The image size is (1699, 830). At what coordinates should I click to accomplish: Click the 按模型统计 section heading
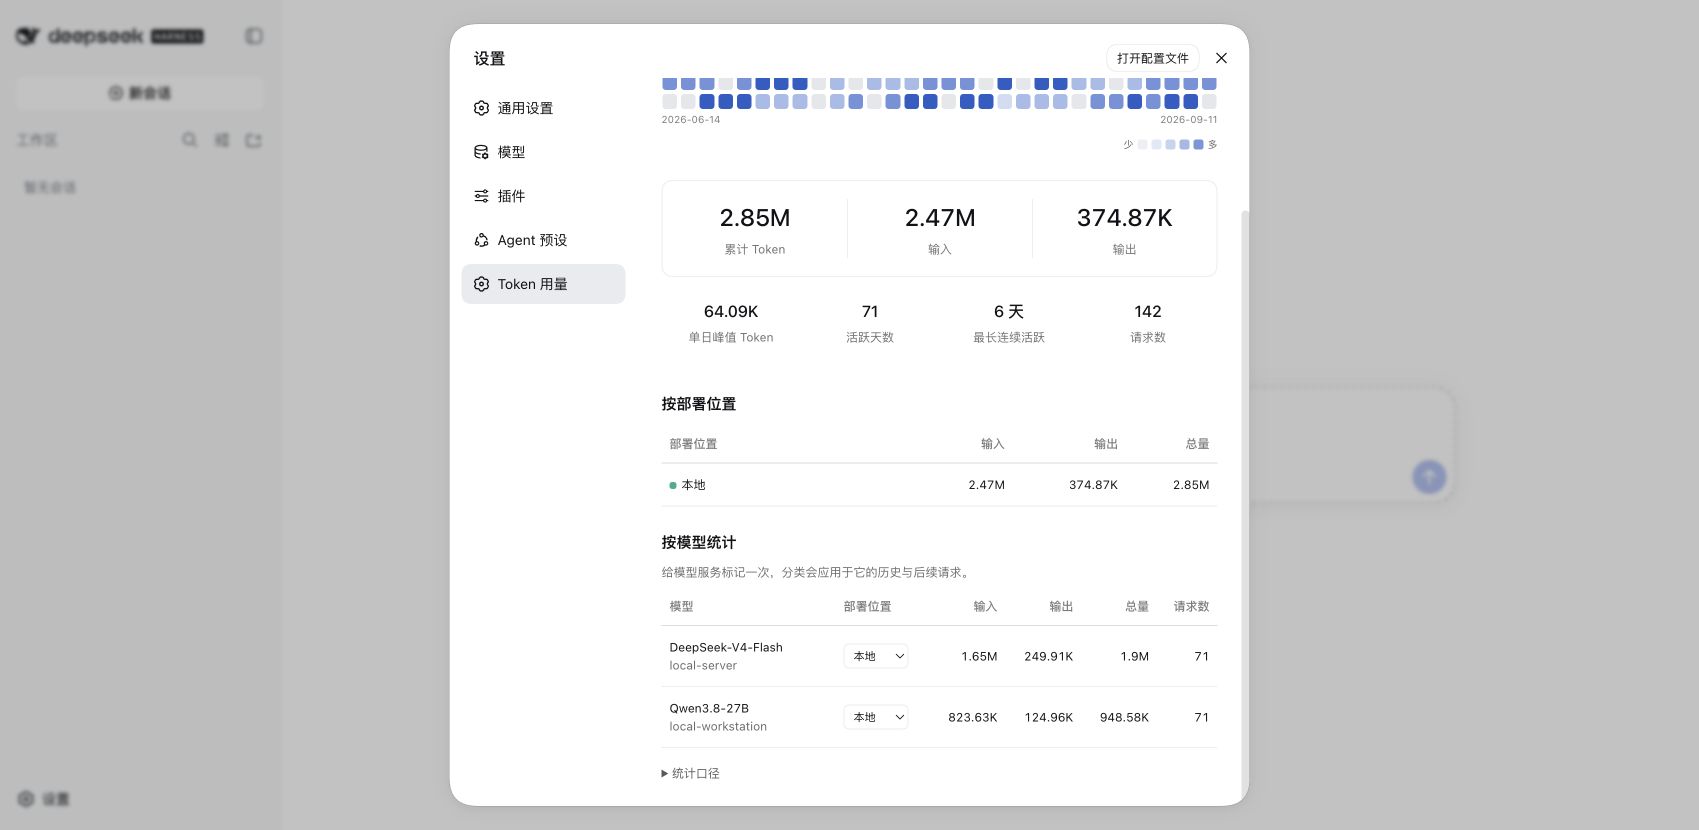point(698,542)
